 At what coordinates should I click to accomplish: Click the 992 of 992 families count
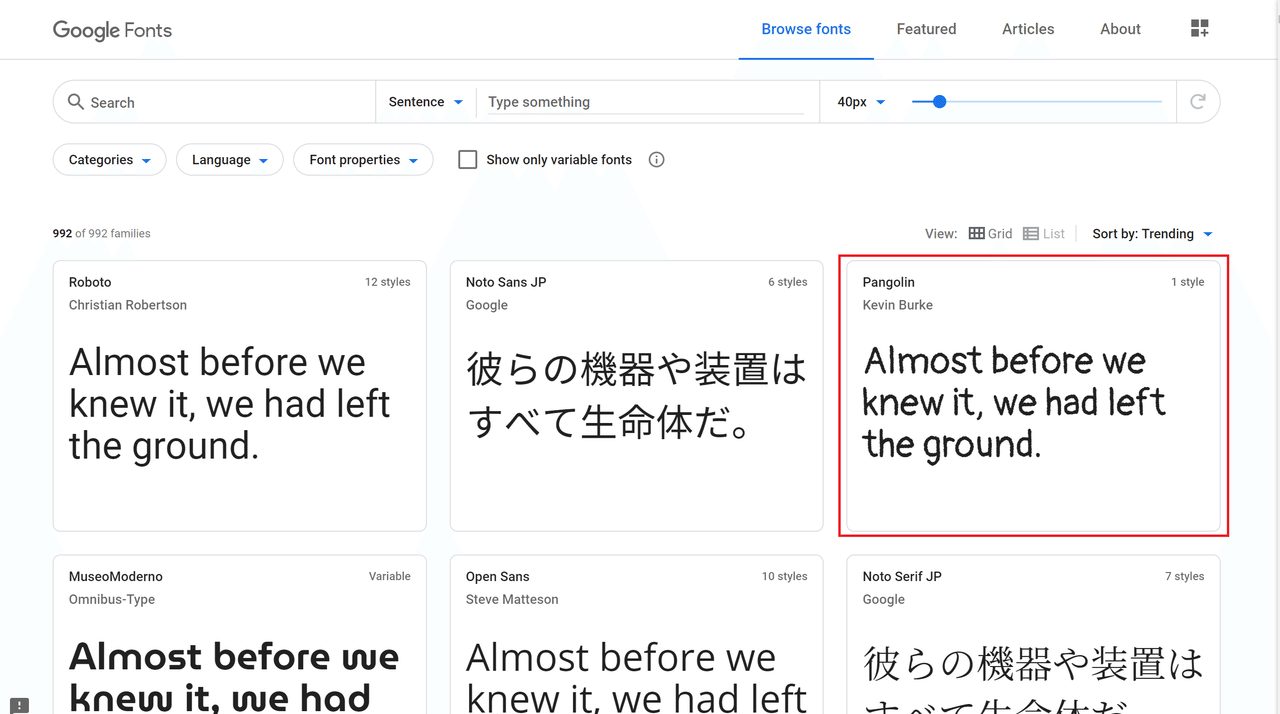click(x=102, y=234)
